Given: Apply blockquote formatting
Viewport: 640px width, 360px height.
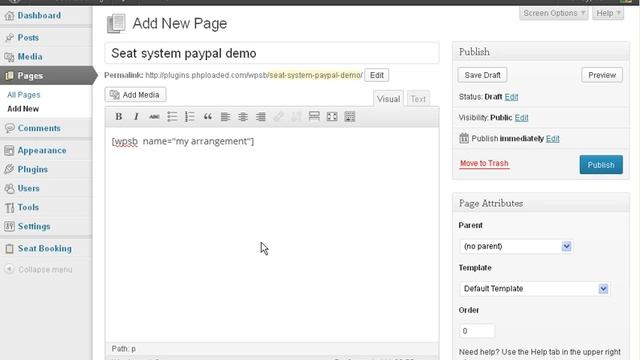Looking at the screenshot, I should (x=207, y=117).
